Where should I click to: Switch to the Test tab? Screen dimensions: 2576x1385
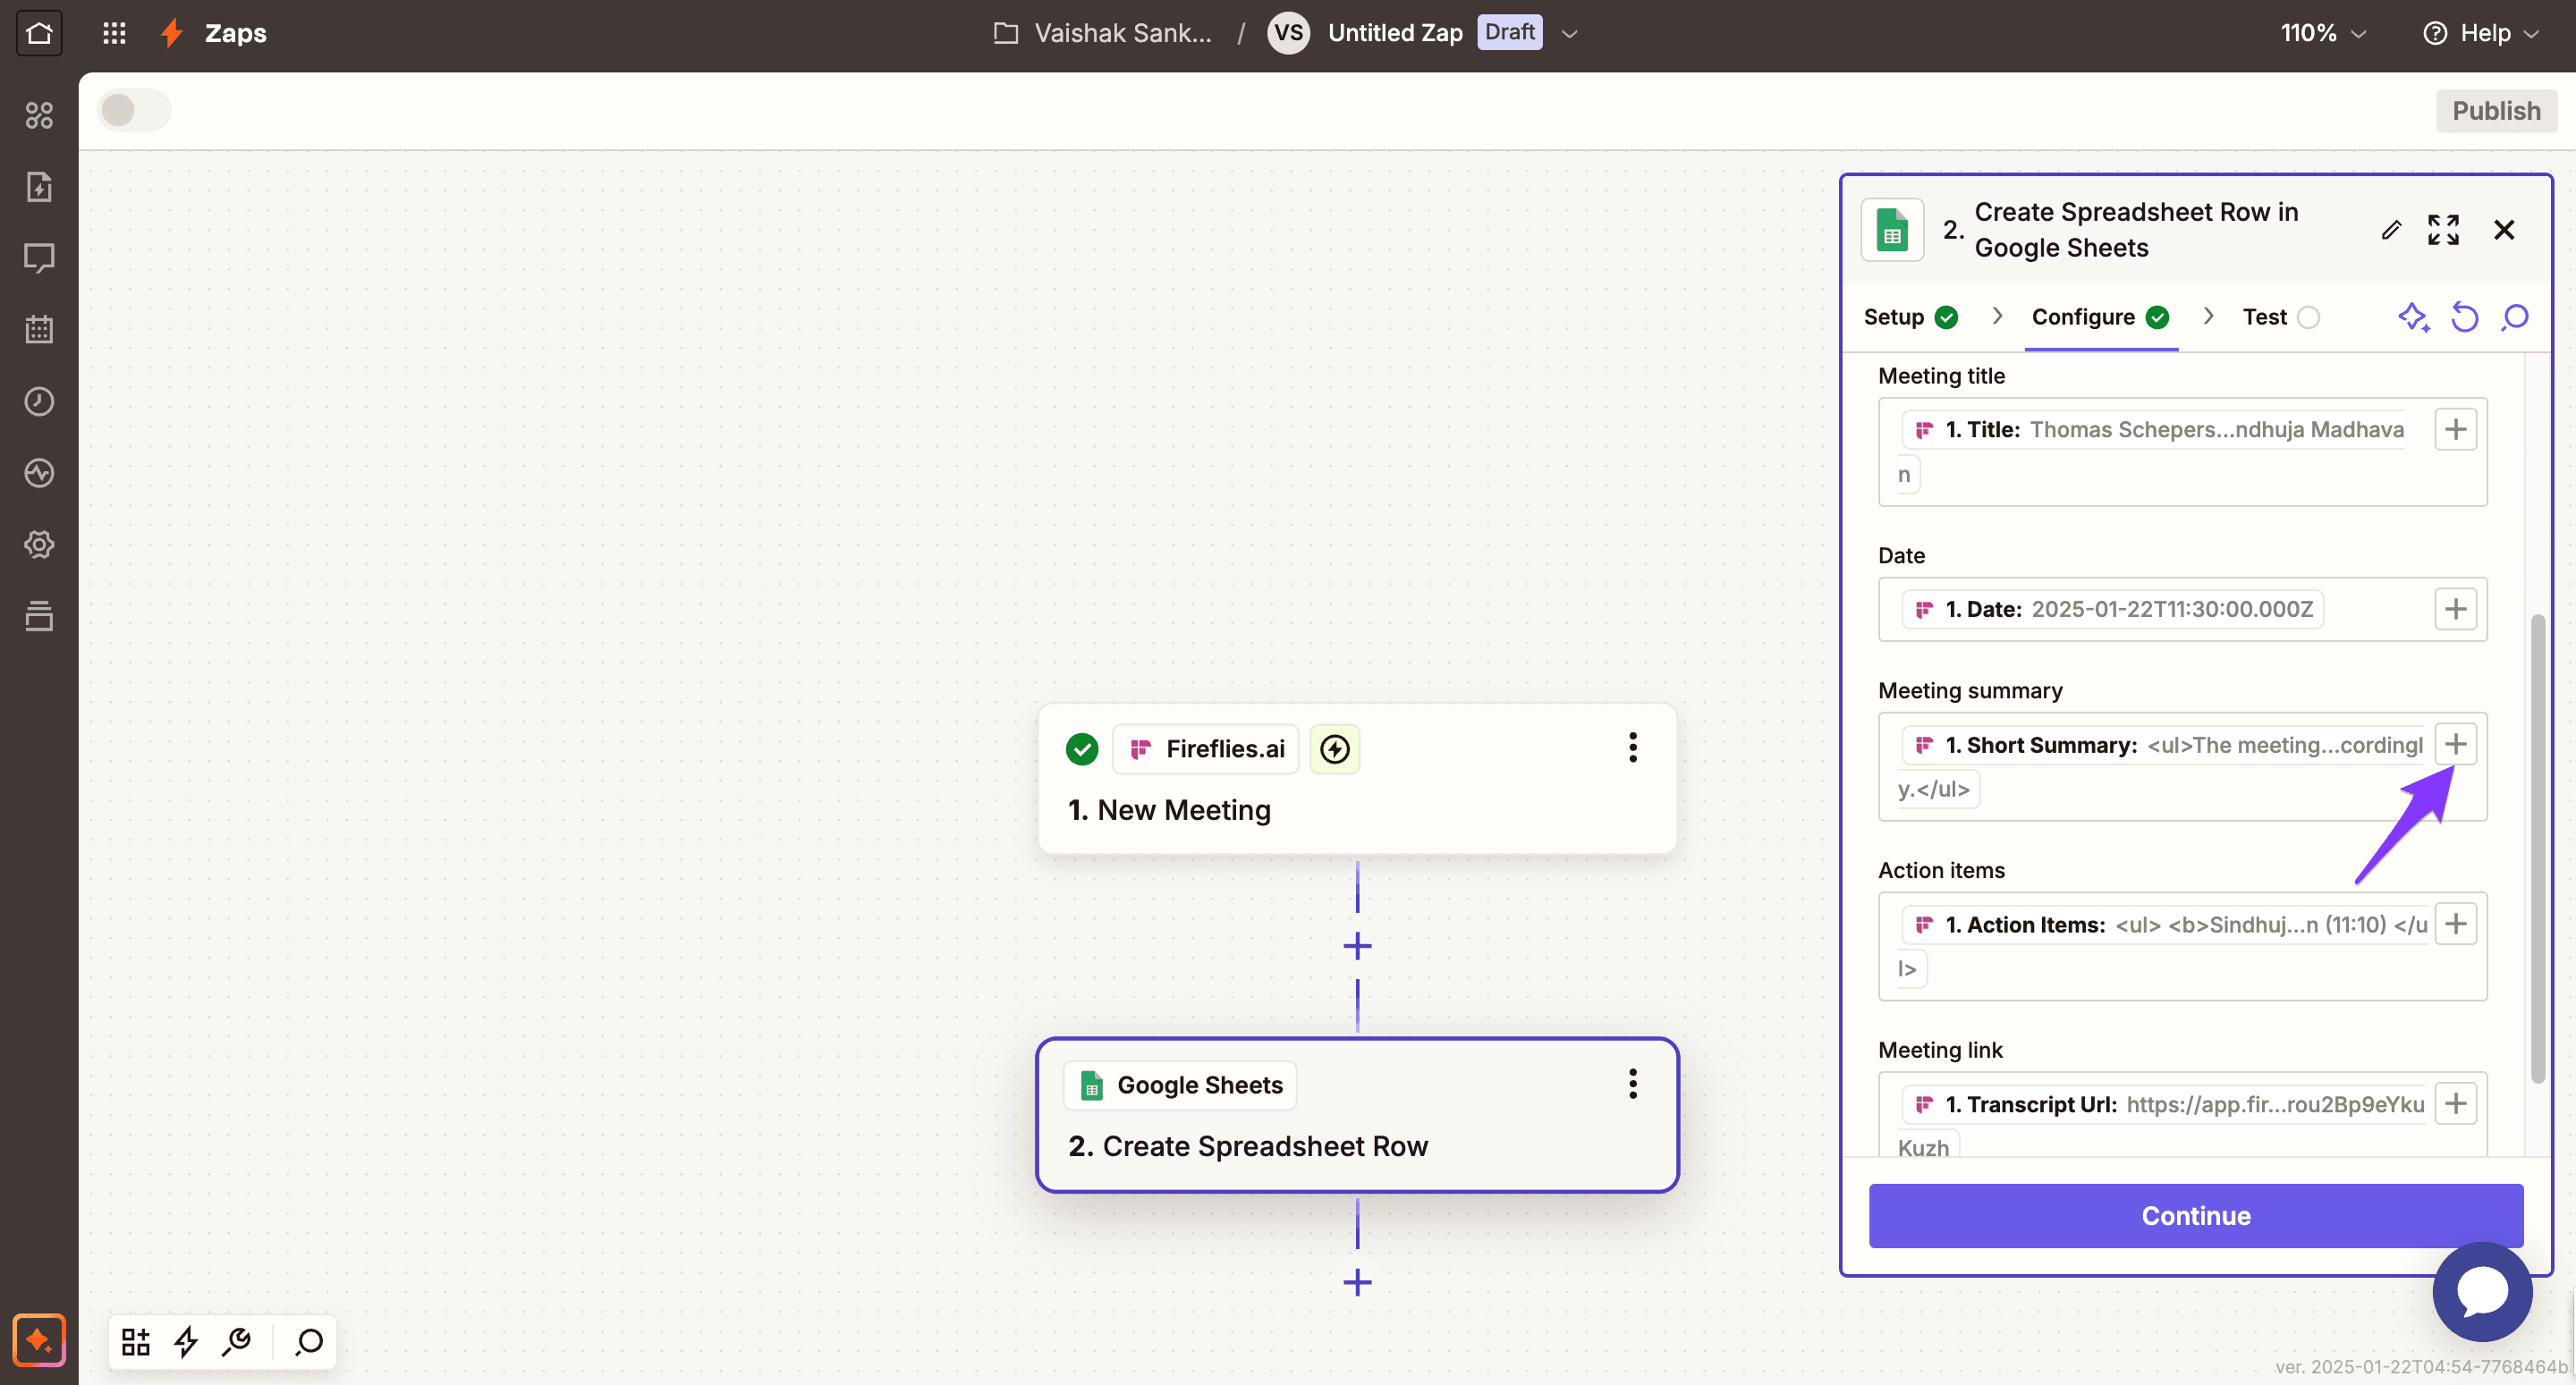tap(2281, 317)
